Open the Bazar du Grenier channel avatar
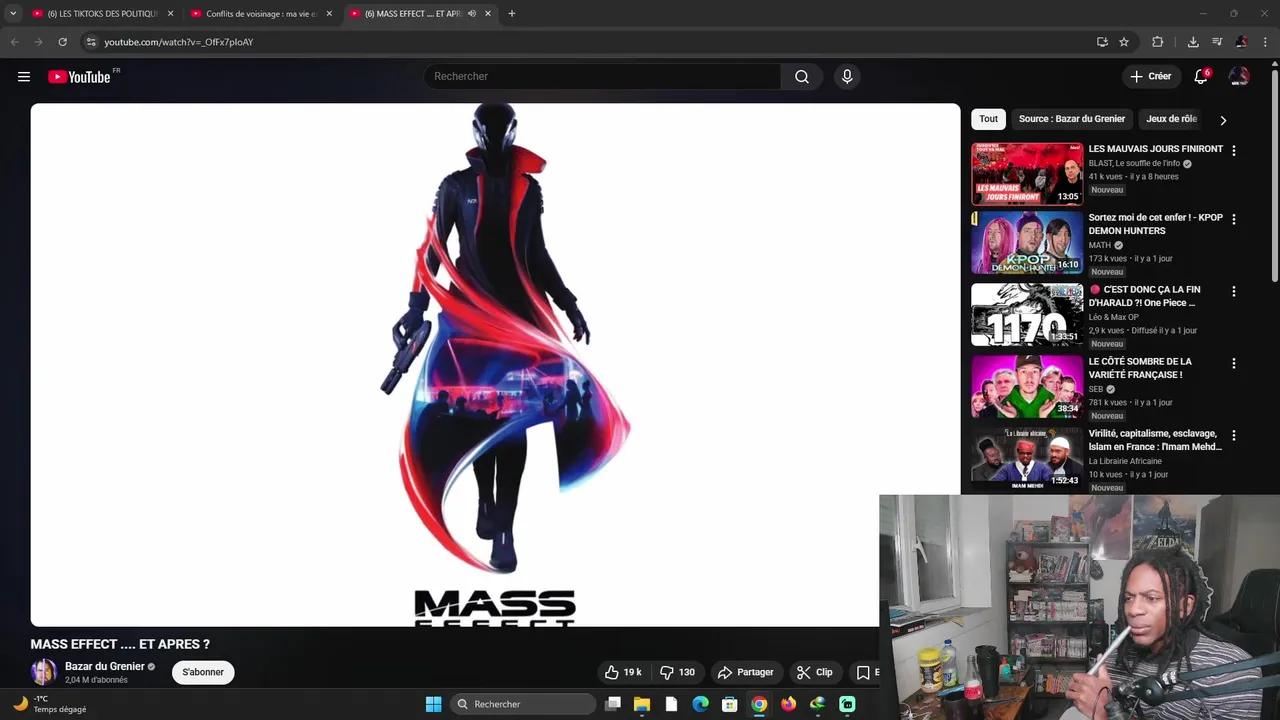 pyautogui.click(x=44, y=672)
